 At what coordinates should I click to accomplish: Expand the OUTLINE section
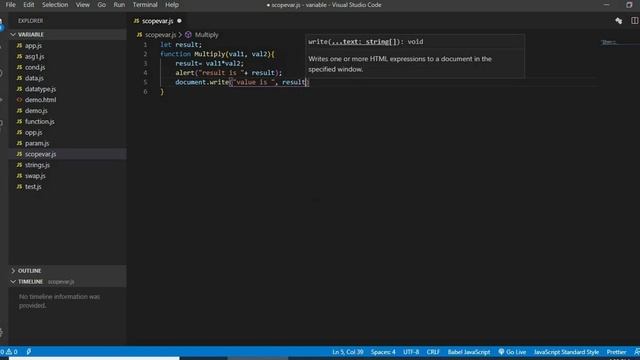pos(67,271)
